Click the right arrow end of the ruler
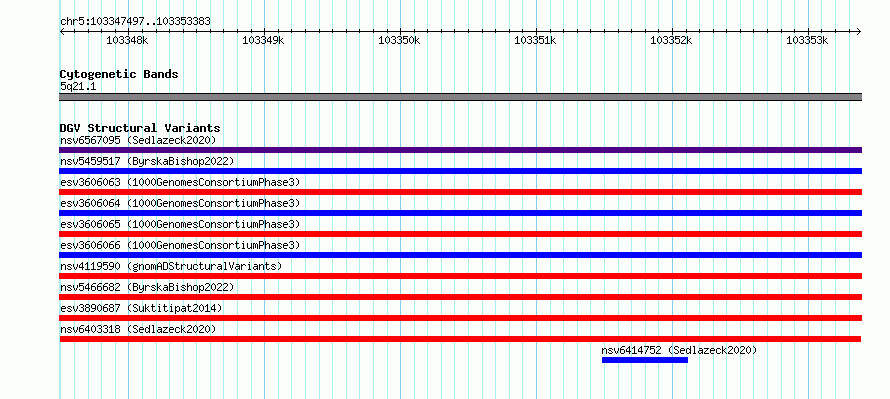890x399 pixels. [859, 32]
